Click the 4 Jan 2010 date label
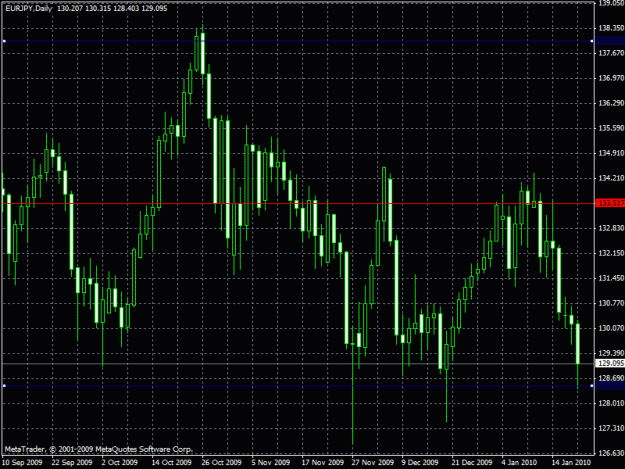Image resolution: width=625 pixels, height=469 pixels. 519,463
